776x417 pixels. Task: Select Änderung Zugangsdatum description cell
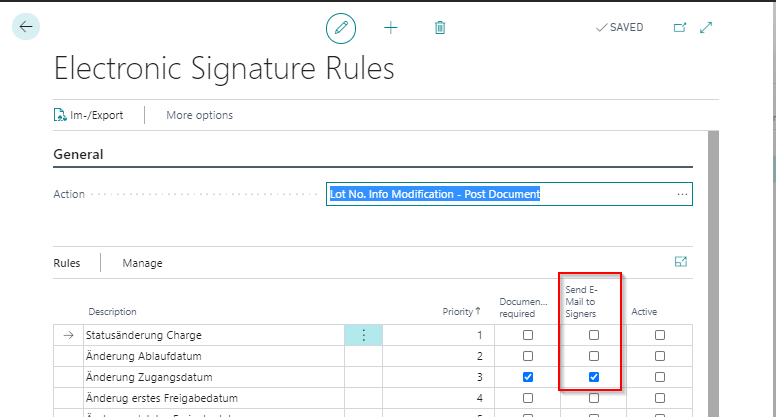(214, 377)
